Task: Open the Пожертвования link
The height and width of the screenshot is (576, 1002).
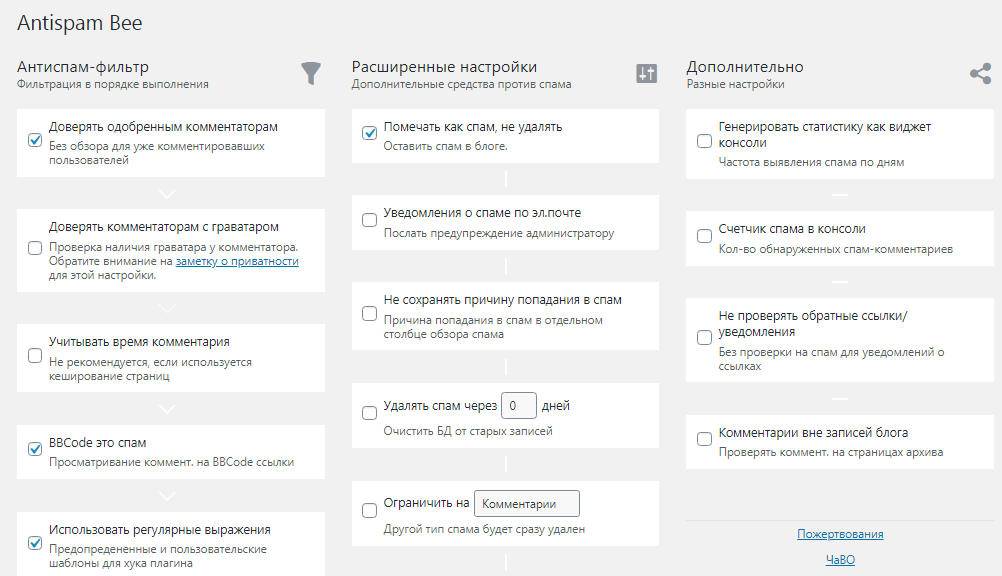Action: pyautogui.click(x=840, y=534)
